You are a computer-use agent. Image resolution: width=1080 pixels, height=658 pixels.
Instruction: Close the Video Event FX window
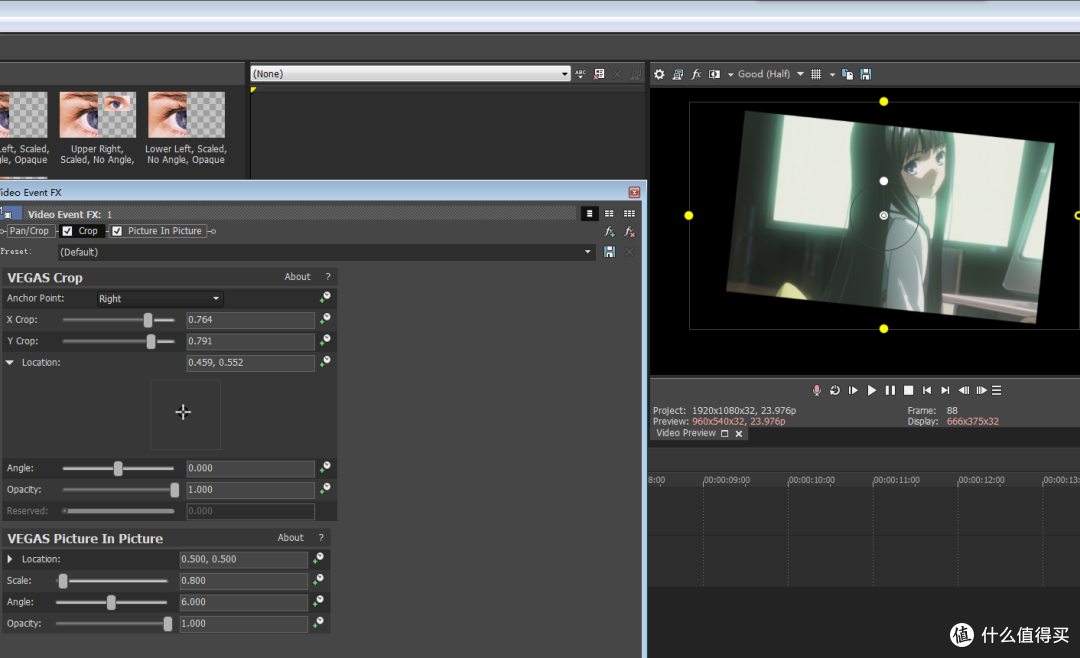634,192
